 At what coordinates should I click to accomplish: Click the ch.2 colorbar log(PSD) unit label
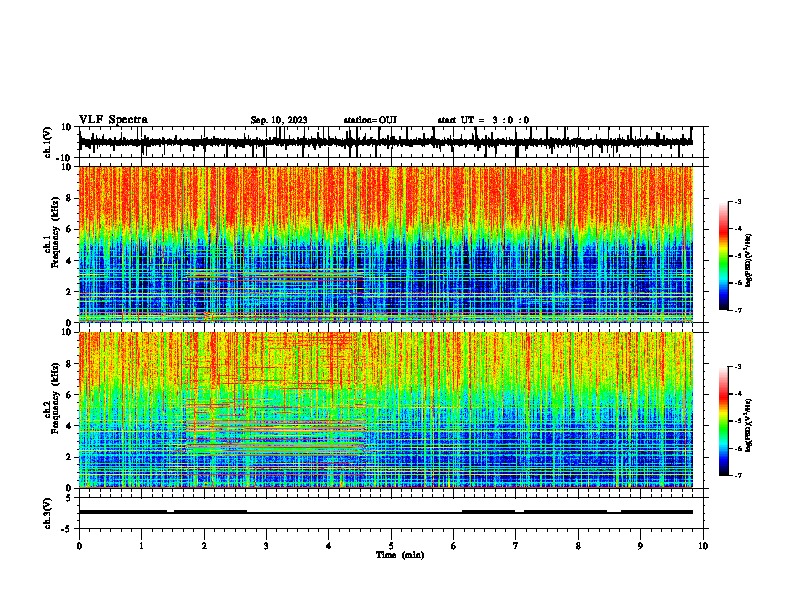(749, 425)
